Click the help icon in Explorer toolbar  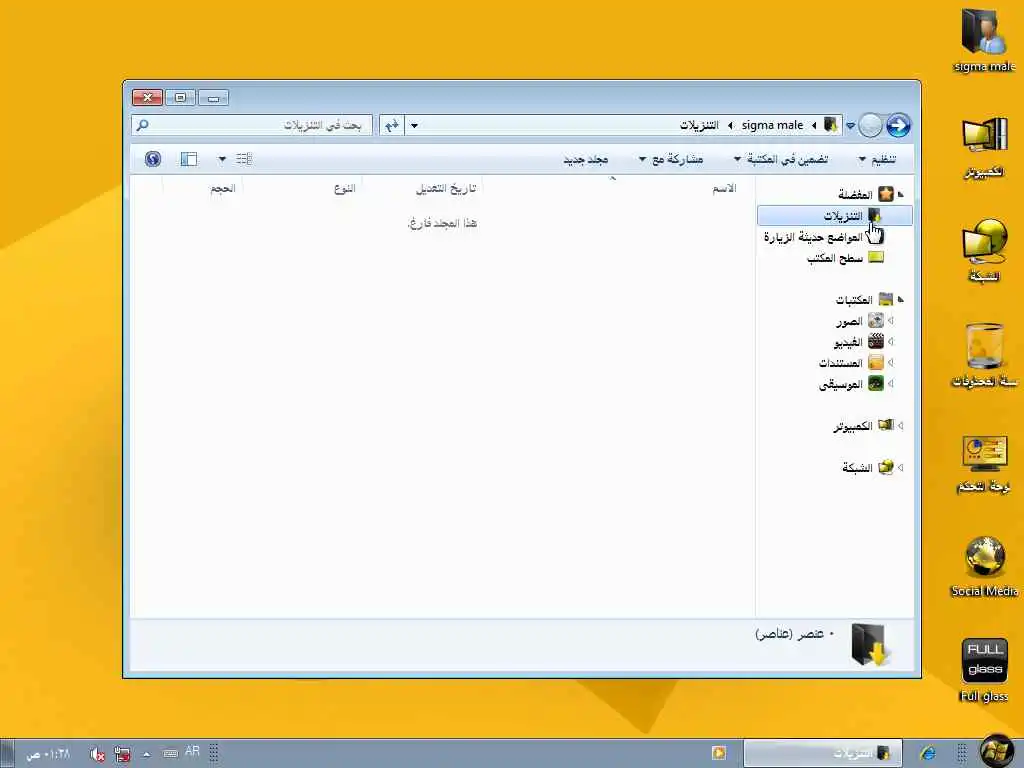[153, 159]
